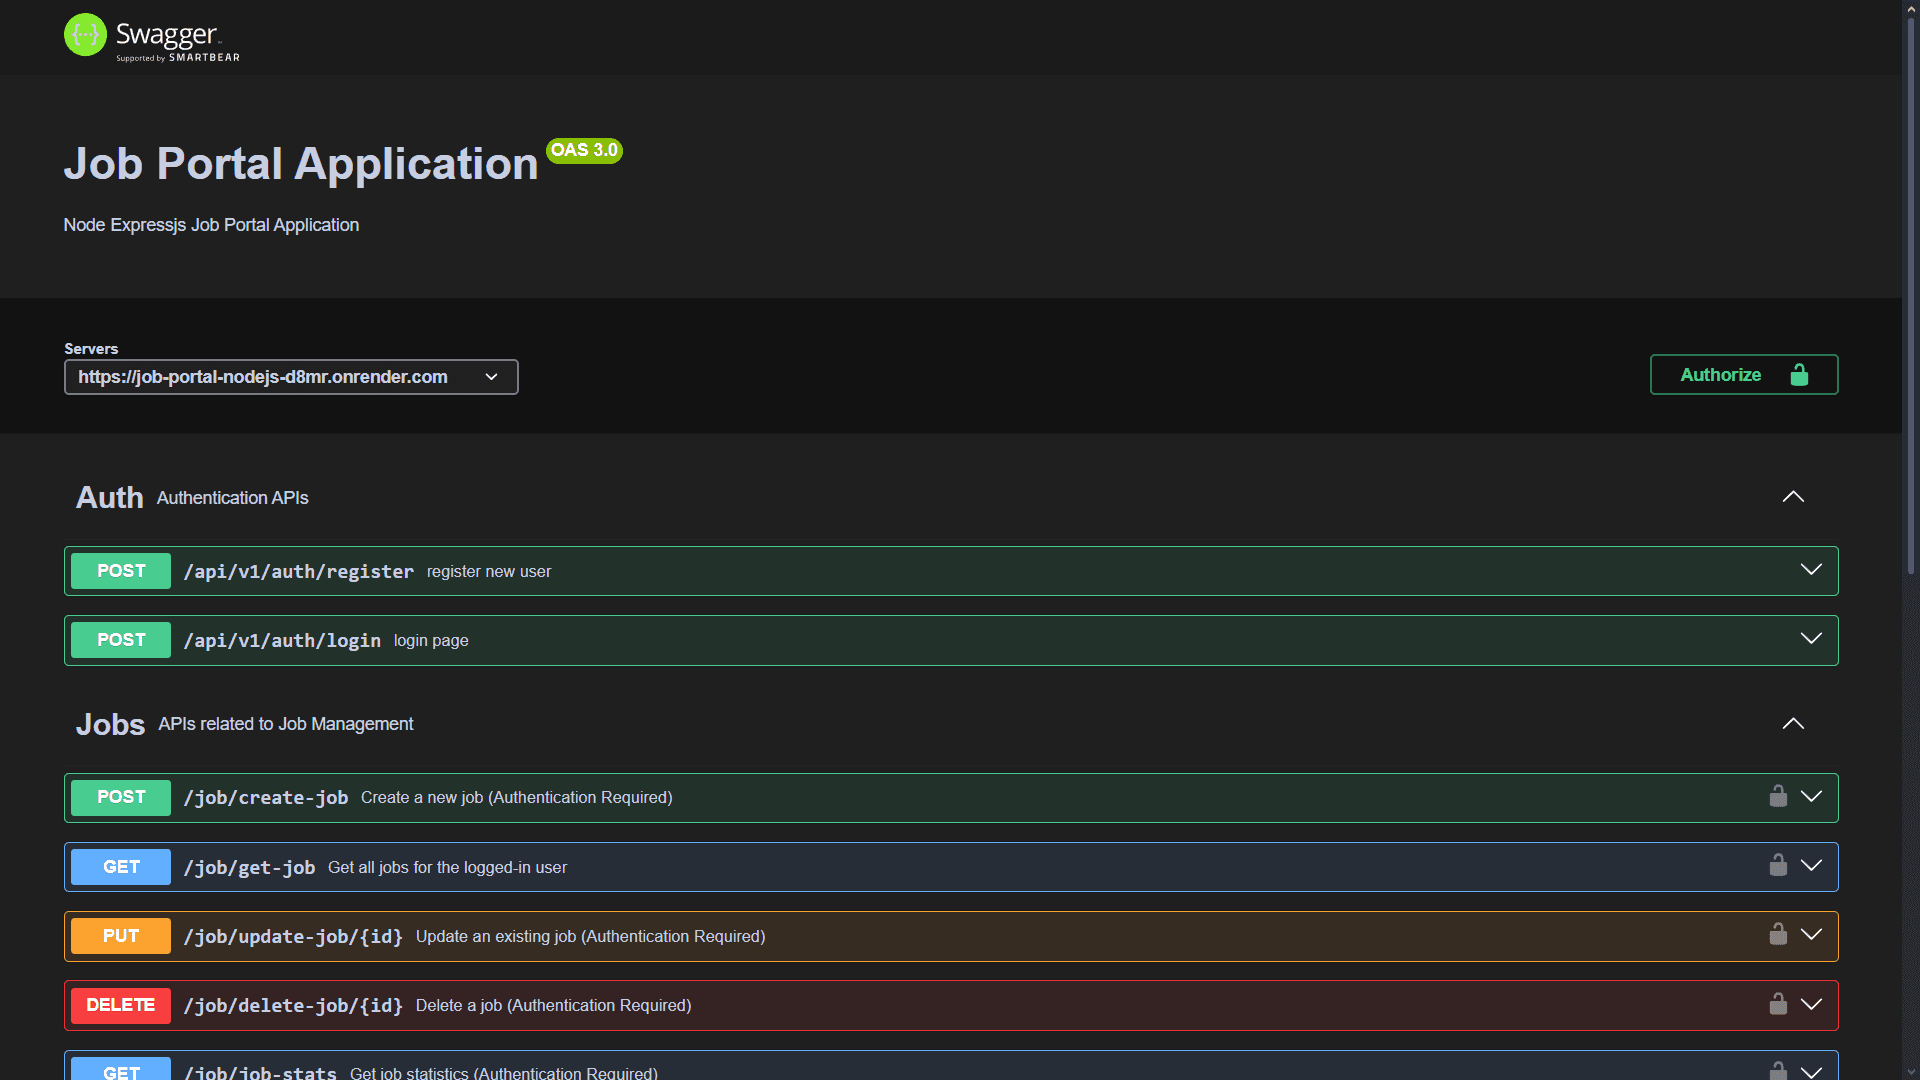This screenshot has height=1080, width=1920.
Task: Open the Authorize dialog
Action: (1744, 375)
